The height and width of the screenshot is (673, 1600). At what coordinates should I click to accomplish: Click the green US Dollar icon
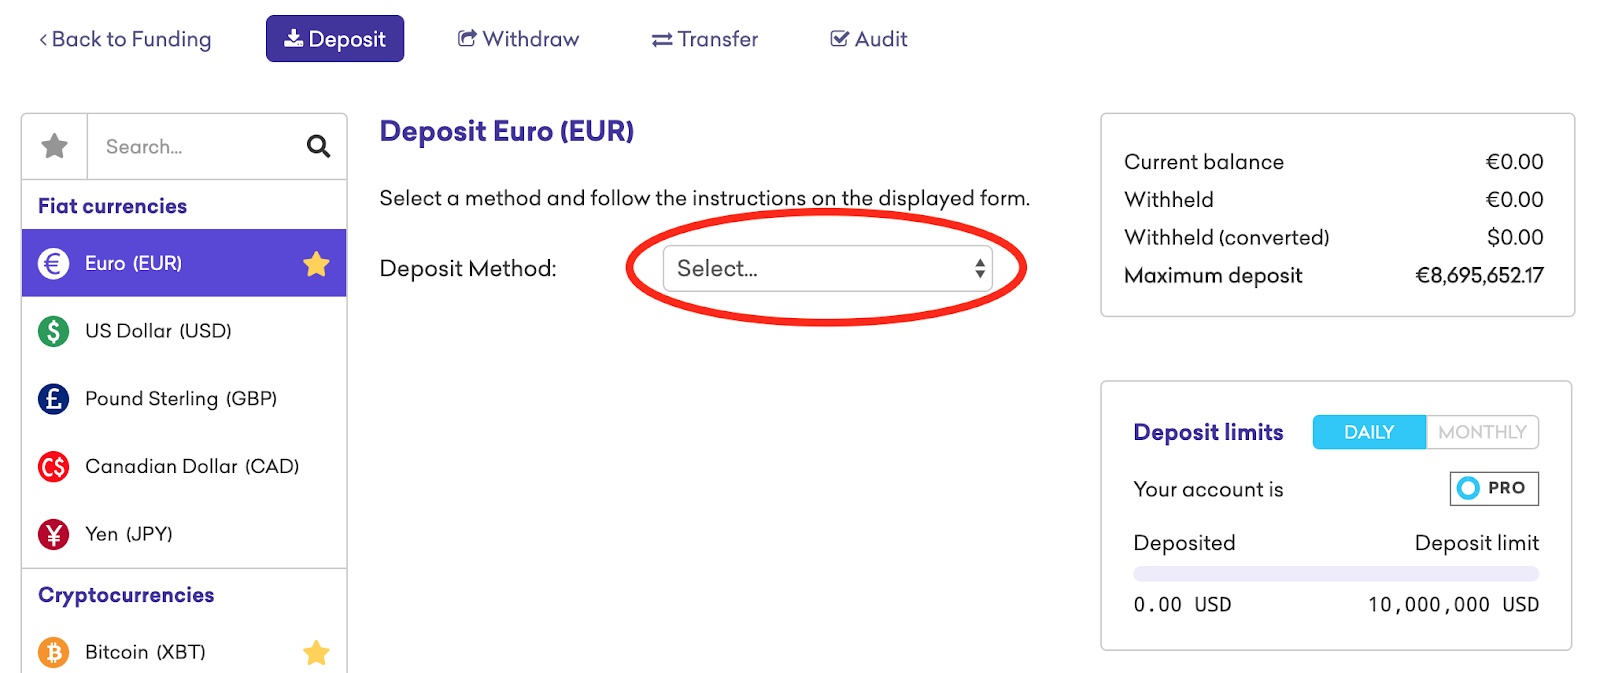54,331
